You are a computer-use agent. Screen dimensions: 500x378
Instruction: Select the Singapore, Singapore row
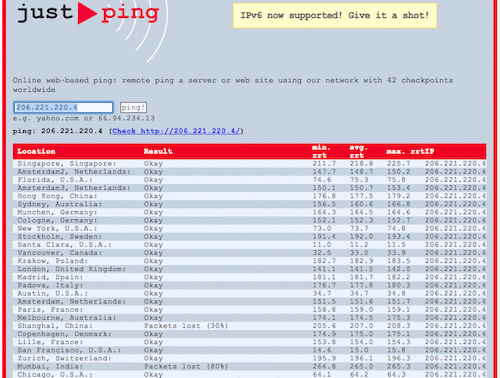tap(249, 164)
